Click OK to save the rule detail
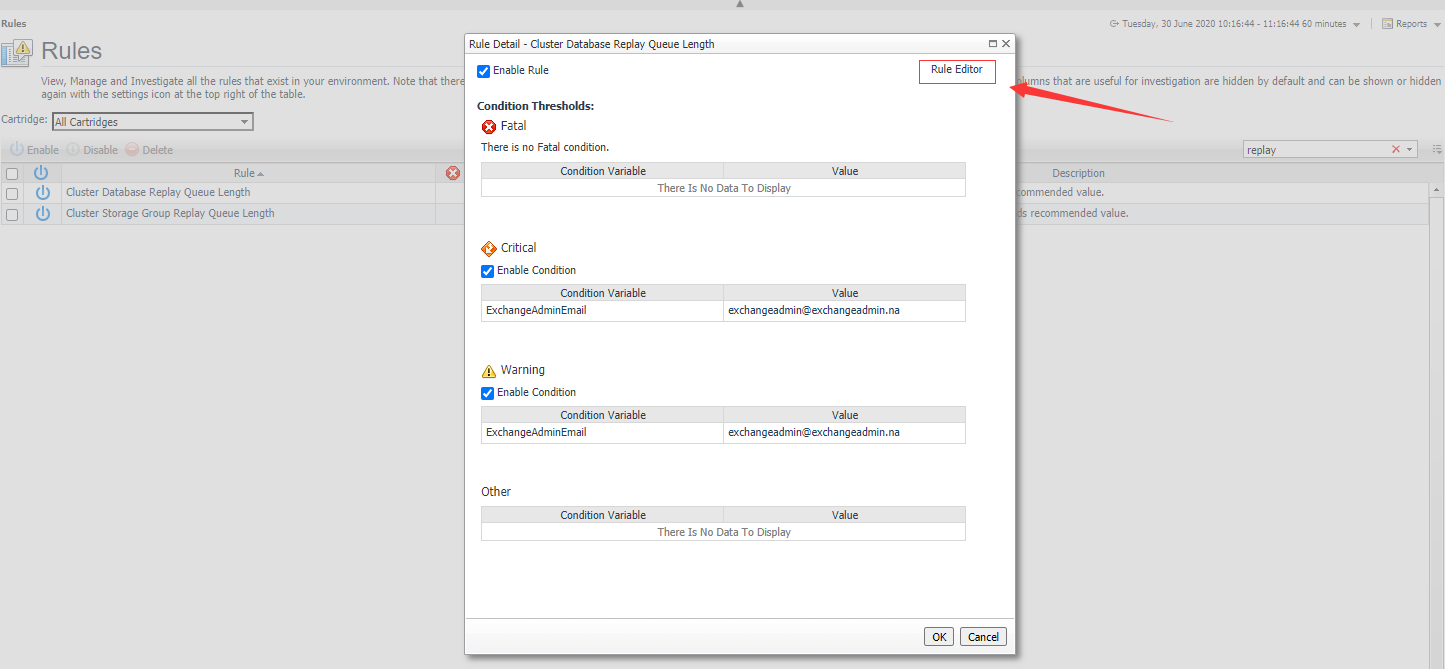The image size is (1445, 669). pyautogui.click(x=938, y=636)
